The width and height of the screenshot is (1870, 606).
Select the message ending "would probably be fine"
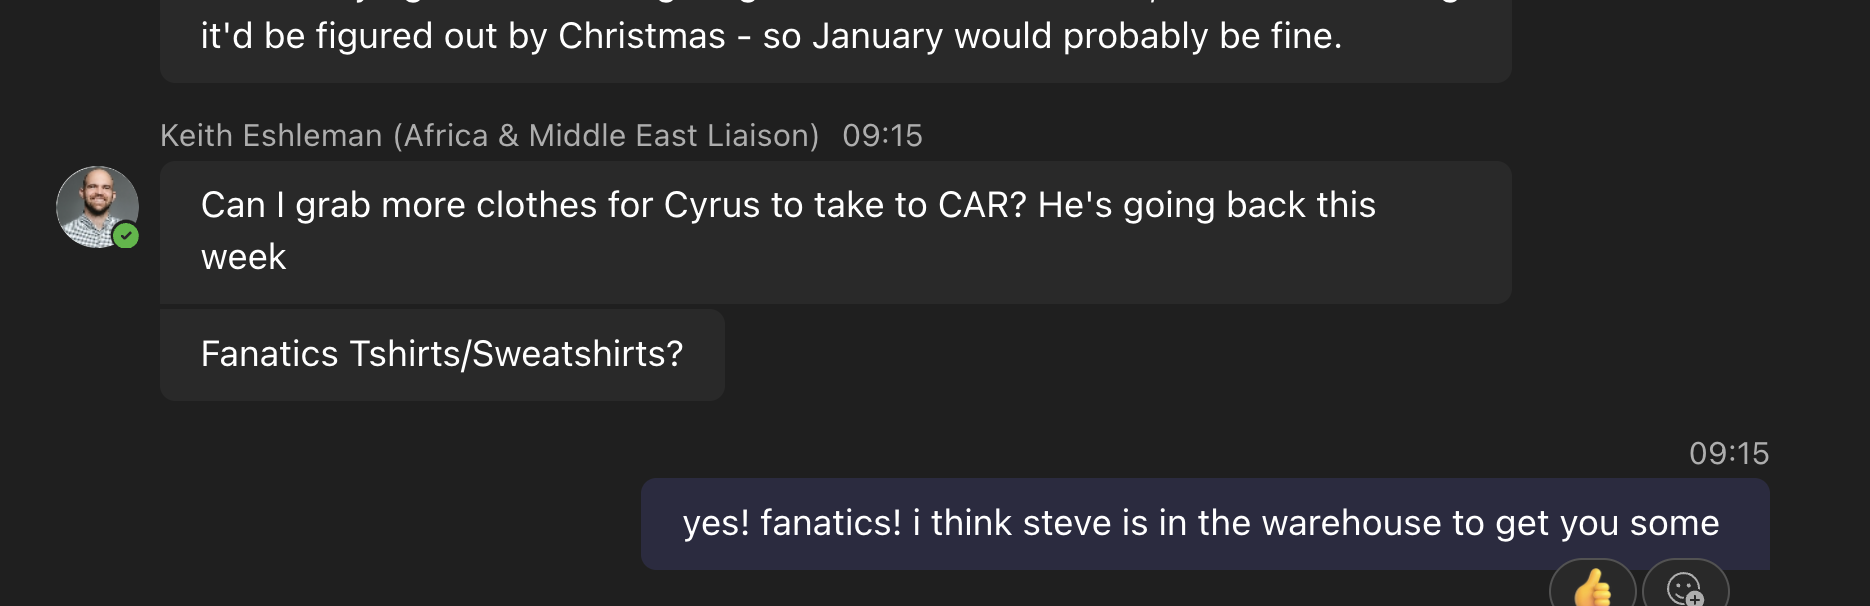tap(835, 38)
